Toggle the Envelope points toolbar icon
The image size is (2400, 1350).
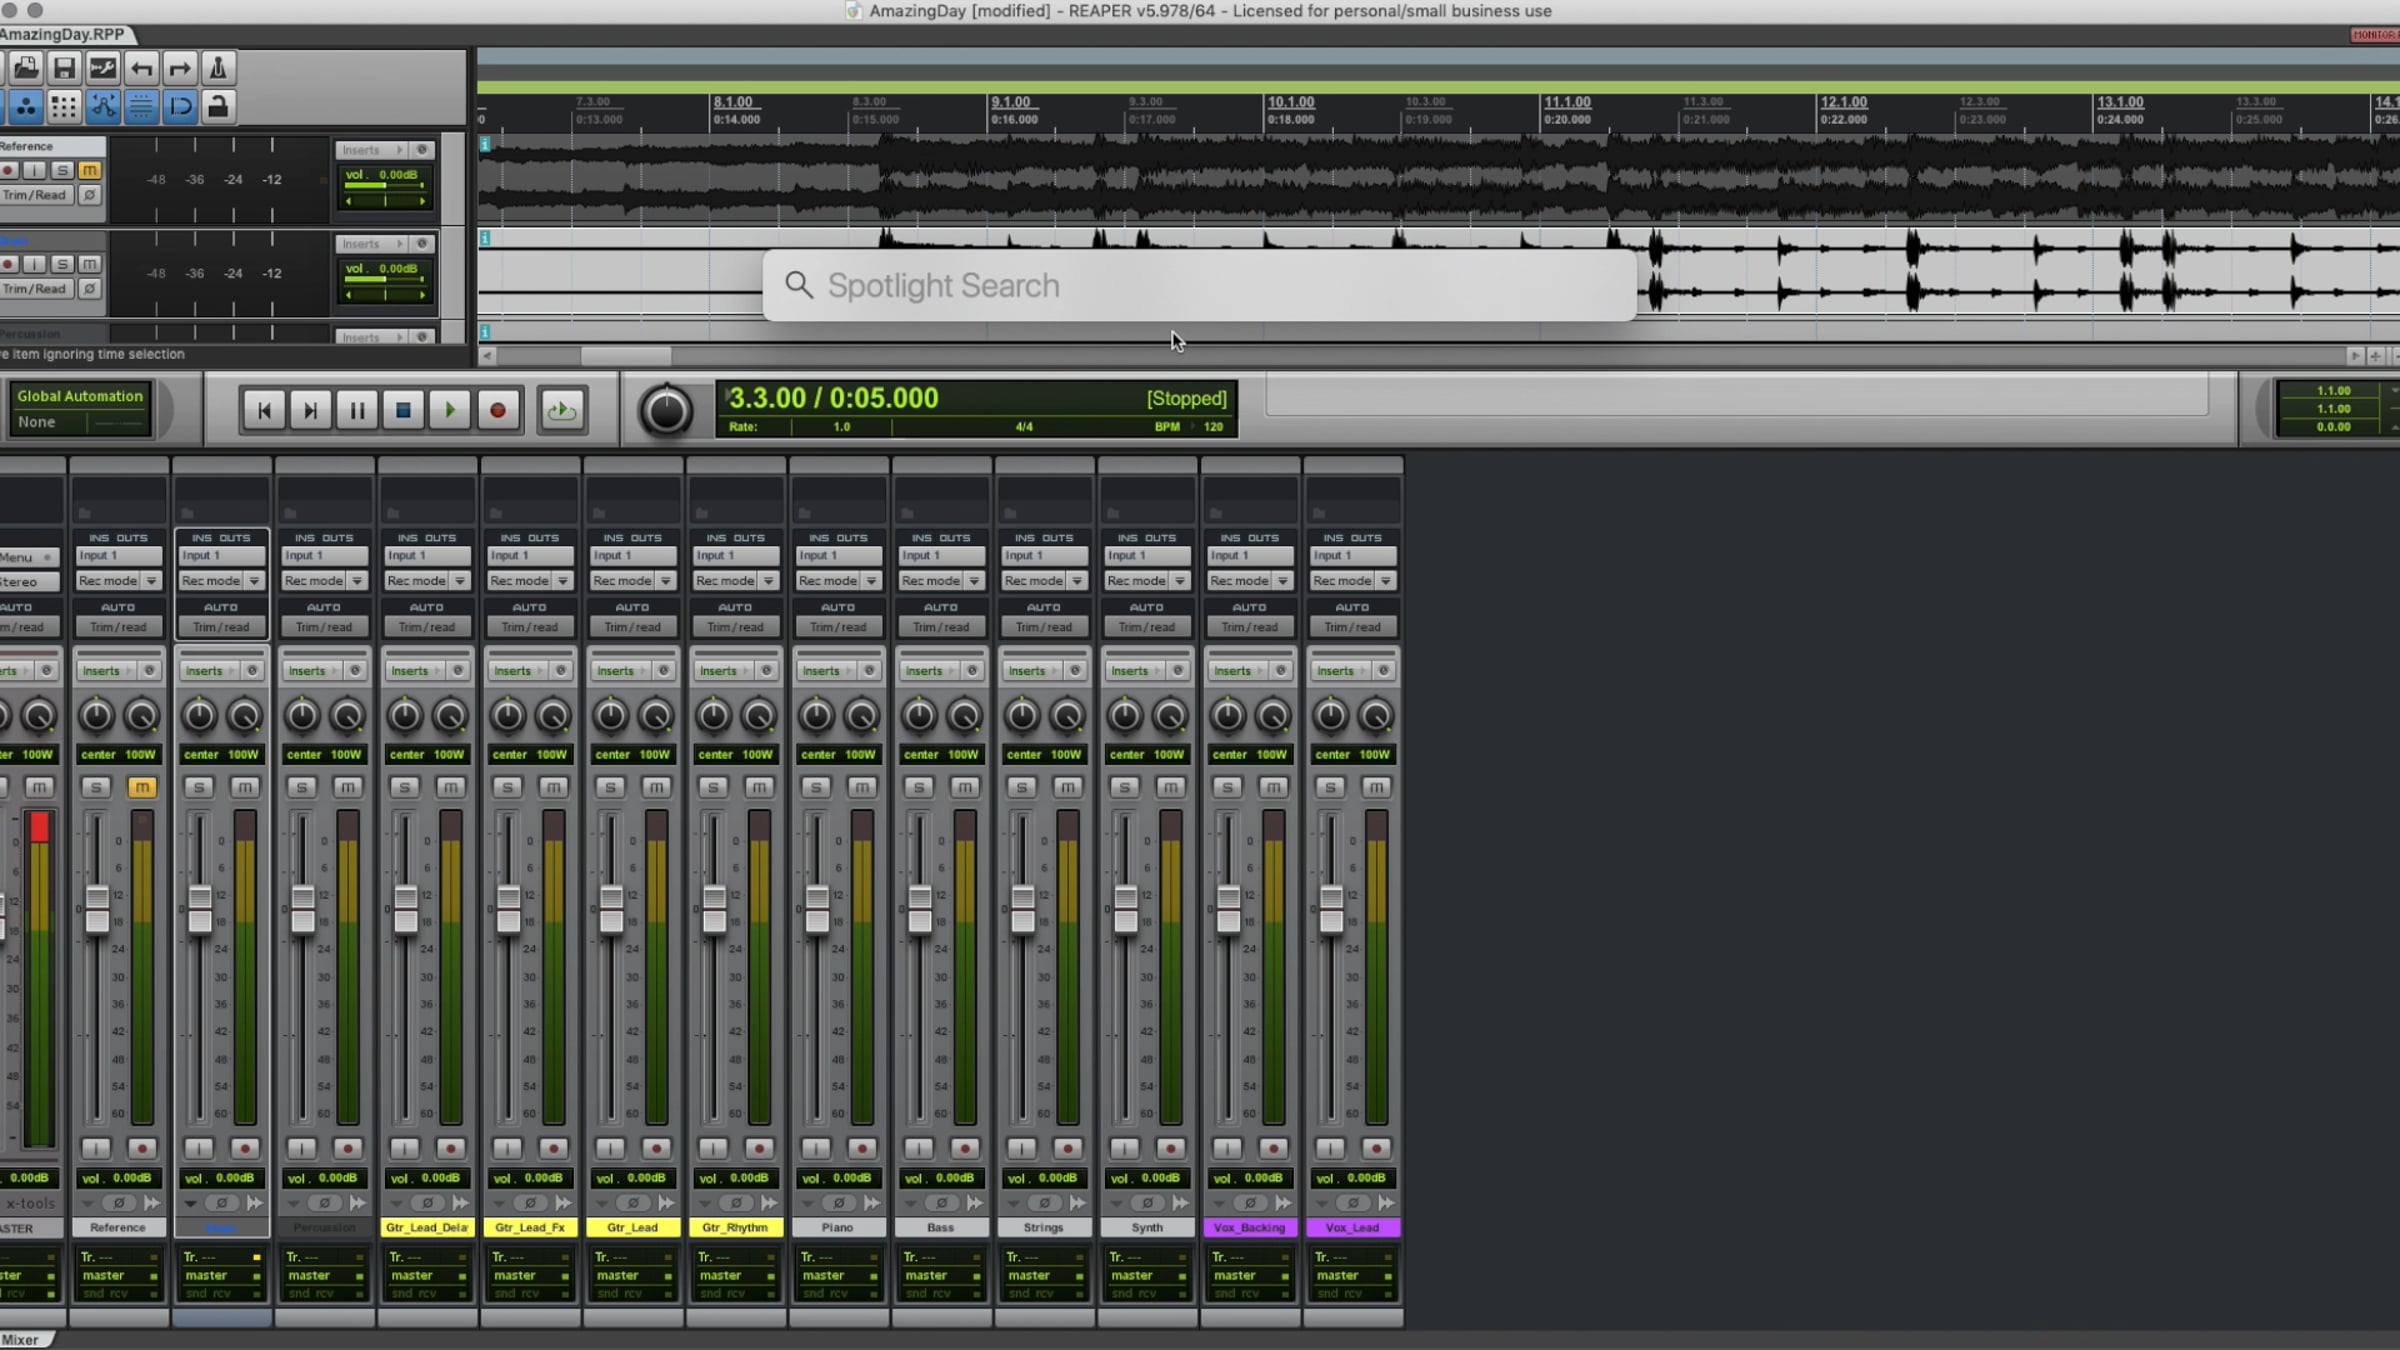102,106
